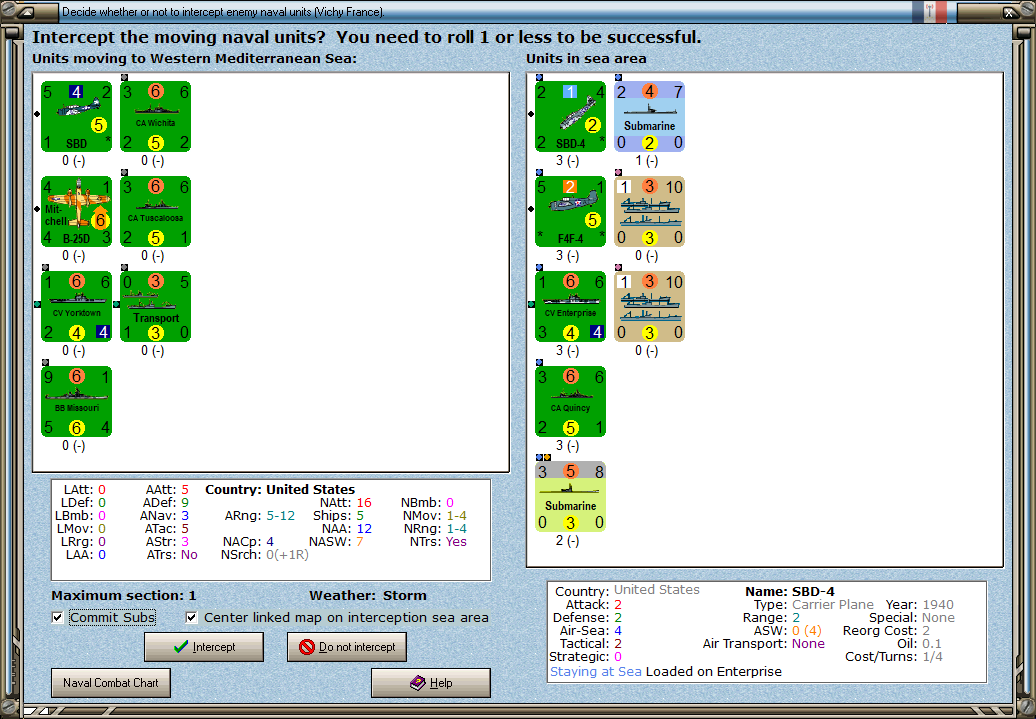Choose the CV Yorktown carrier unit
Screen dimensions: 1036x719
[x=76, y=307]
